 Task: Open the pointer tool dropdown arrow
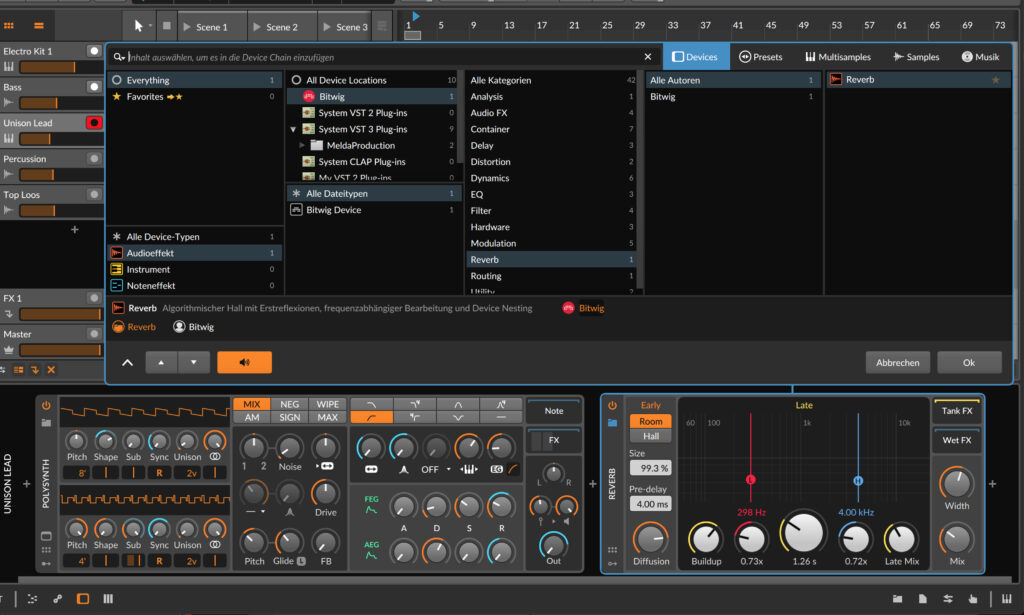pos(150,26)
